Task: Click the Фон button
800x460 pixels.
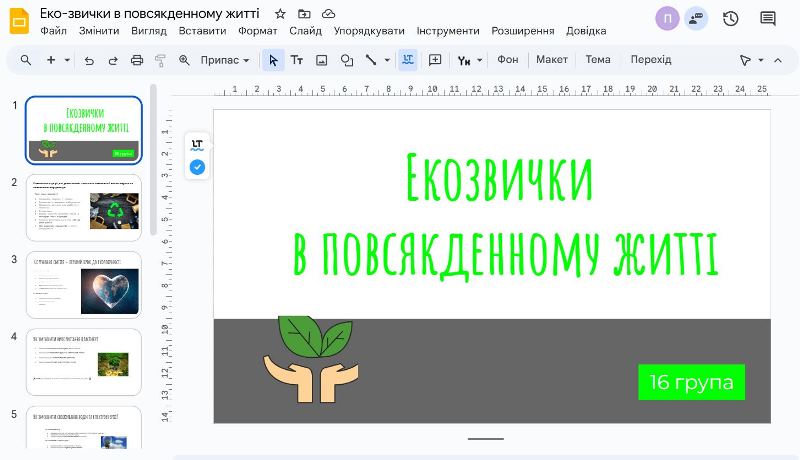Action: pos(508,60)
